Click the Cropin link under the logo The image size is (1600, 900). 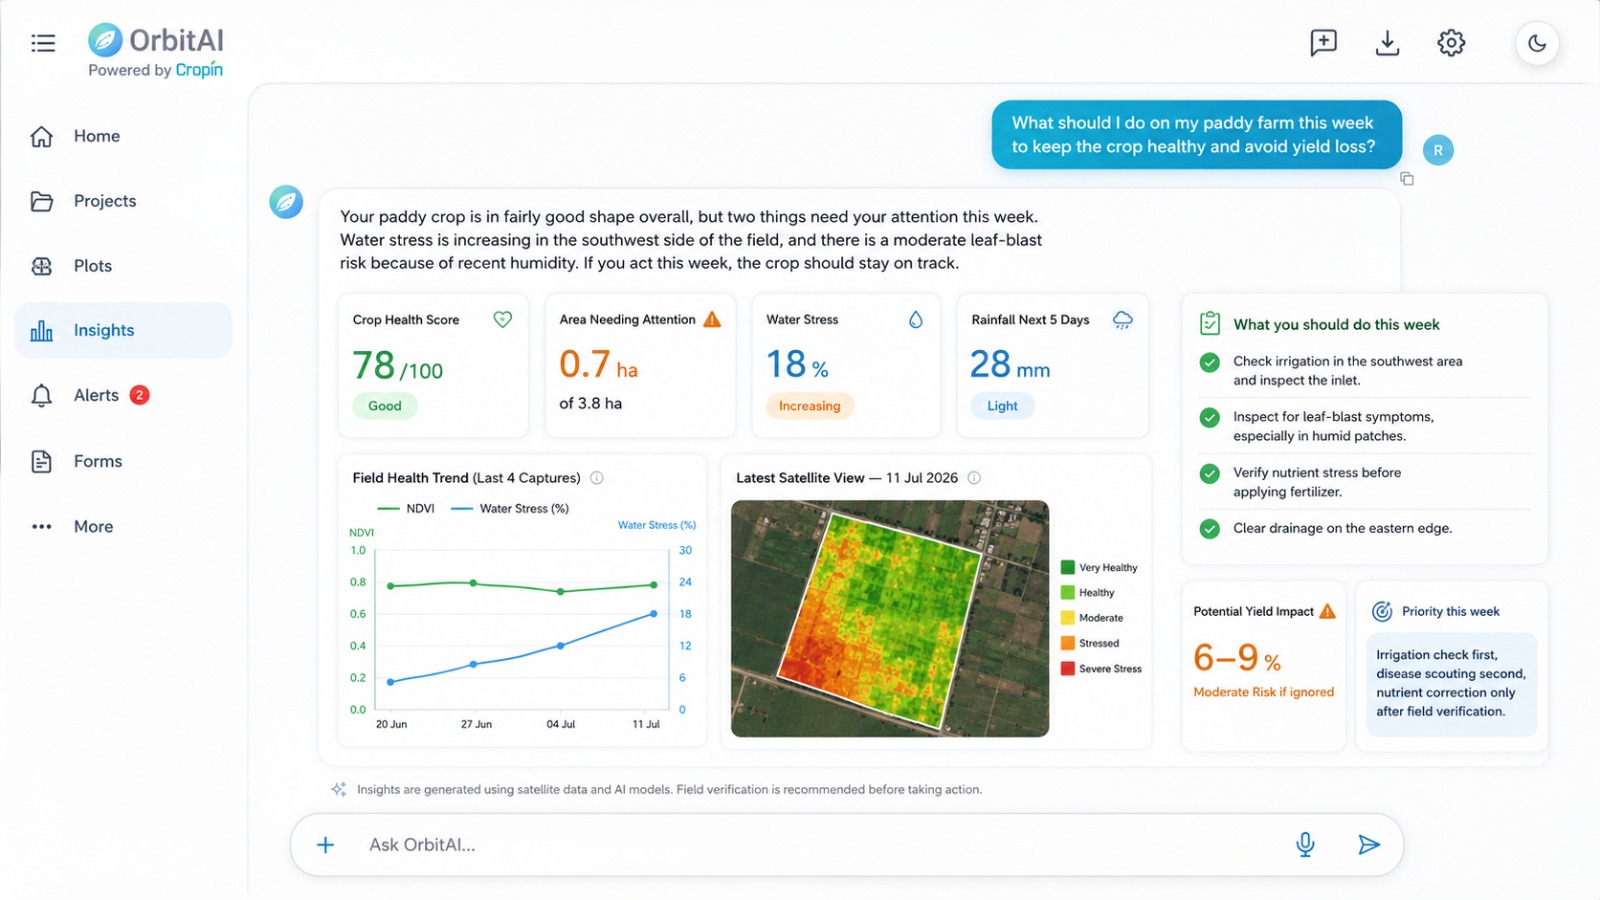(199, 70)
